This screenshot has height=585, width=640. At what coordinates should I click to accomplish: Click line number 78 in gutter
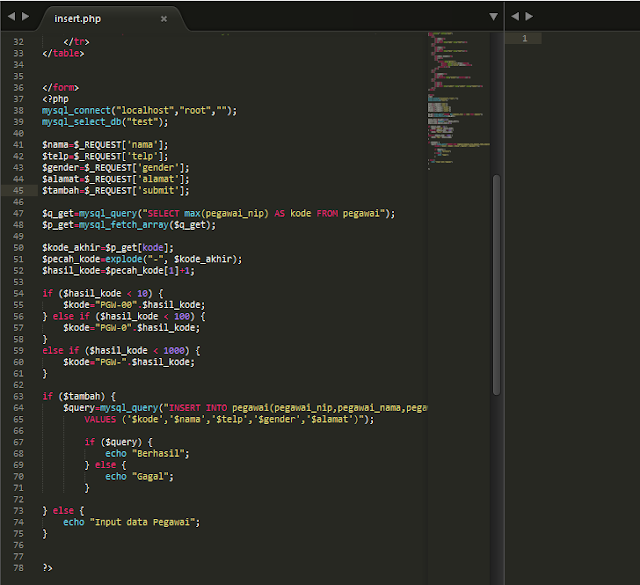18,568
